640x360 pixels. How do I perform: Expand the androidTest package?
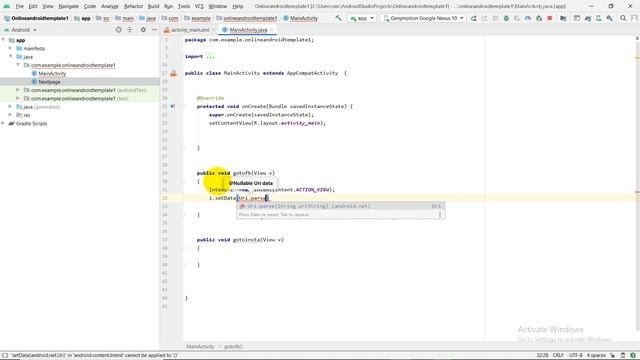point(18,90)
